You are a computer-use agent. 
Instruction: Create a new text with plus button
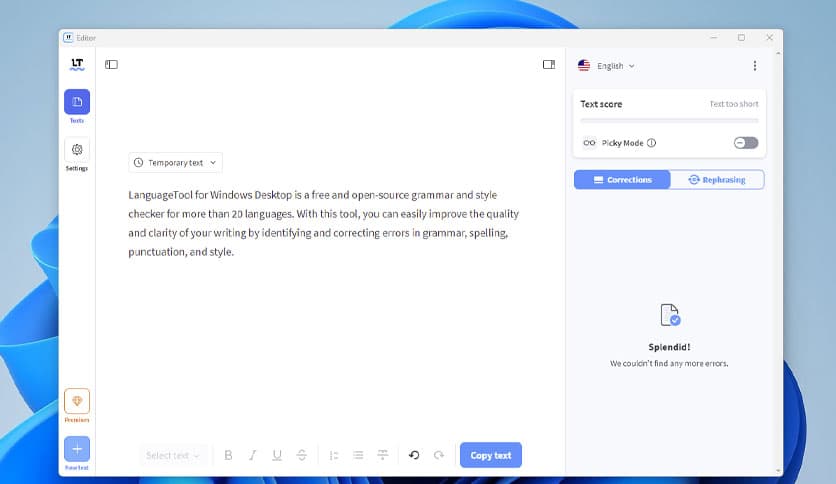click(x=77, y=449)
